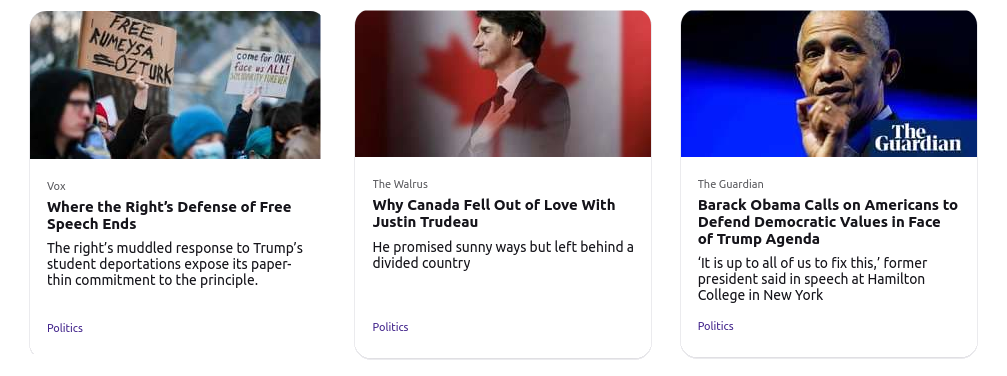
Task: Click the 'Free Rumeysa Ozturk' sign in photo
Action: click(127, 48)
